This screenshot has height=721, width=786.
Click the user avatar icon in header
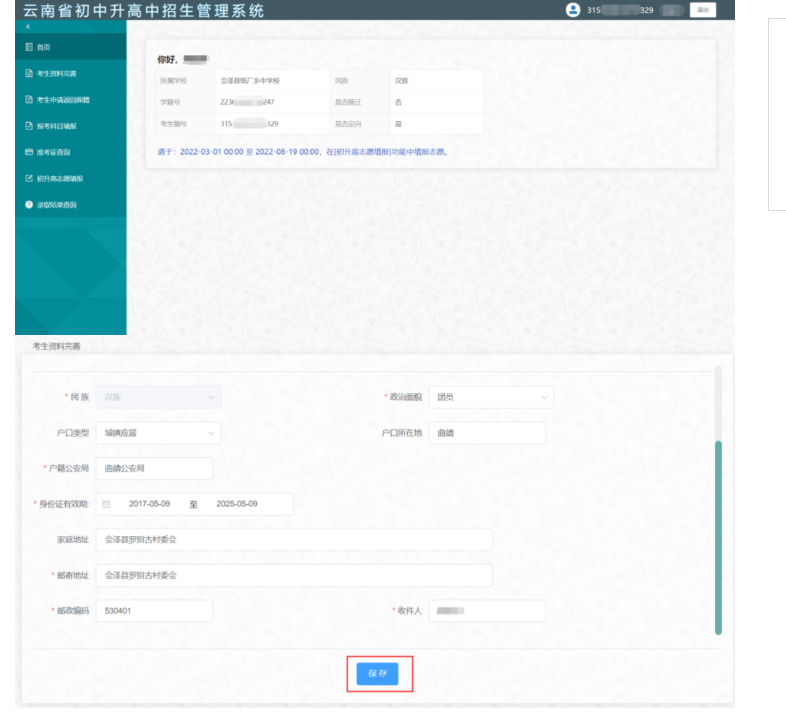pos(573,10)
